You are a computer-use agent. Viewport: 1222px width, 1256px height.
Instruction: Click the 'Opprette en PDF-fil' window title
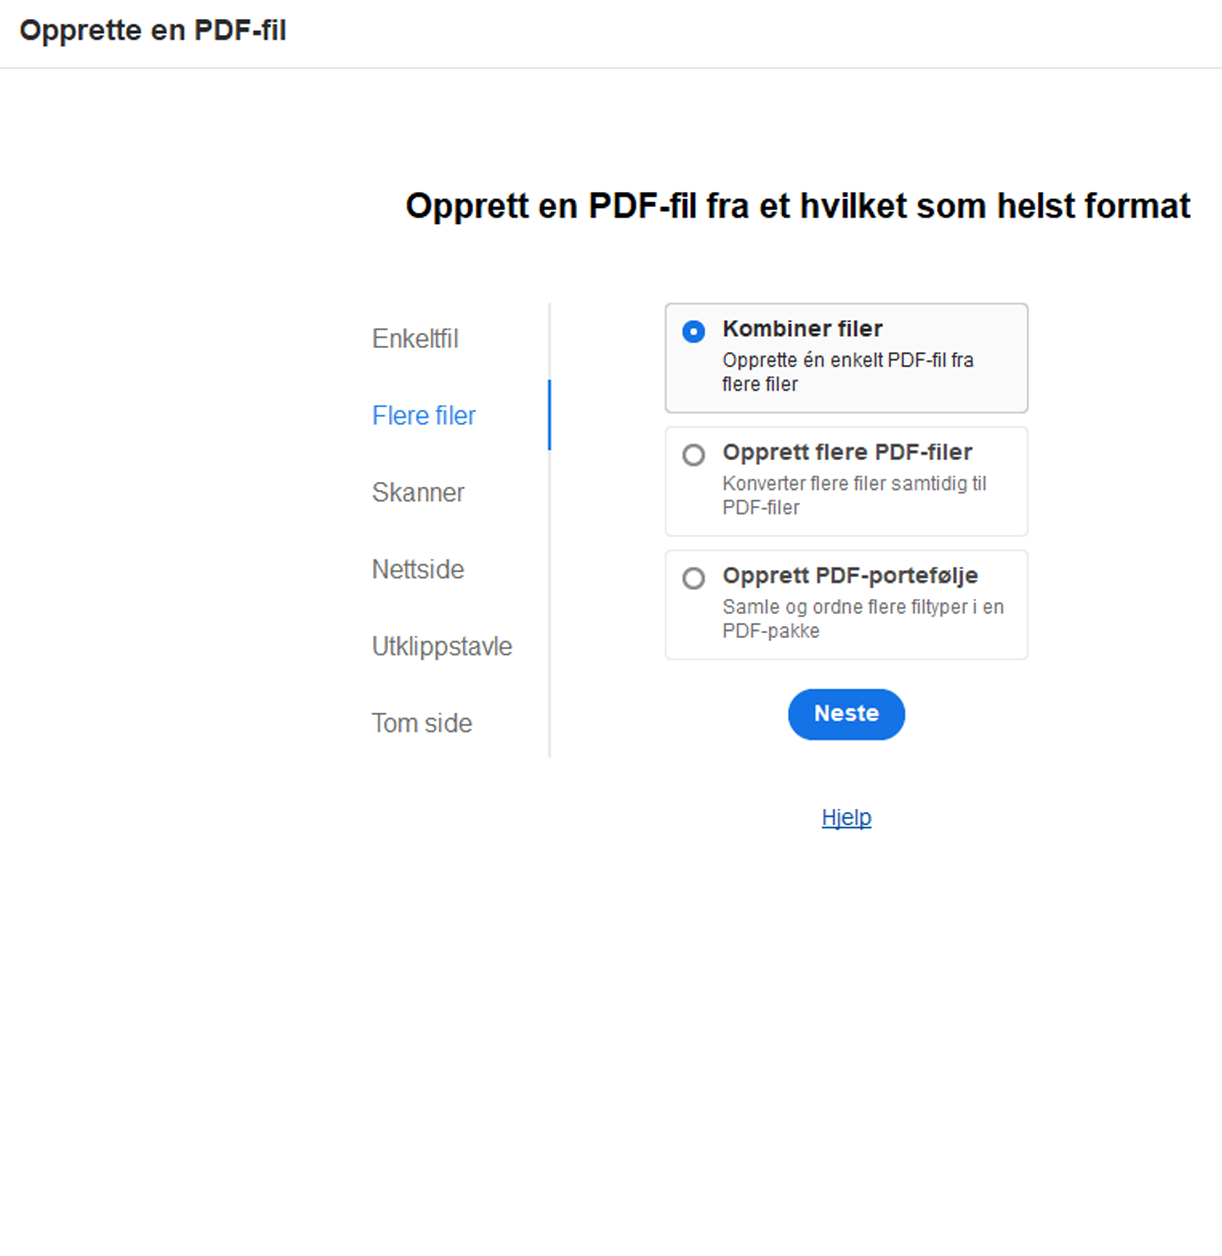(x=153, y=31)
